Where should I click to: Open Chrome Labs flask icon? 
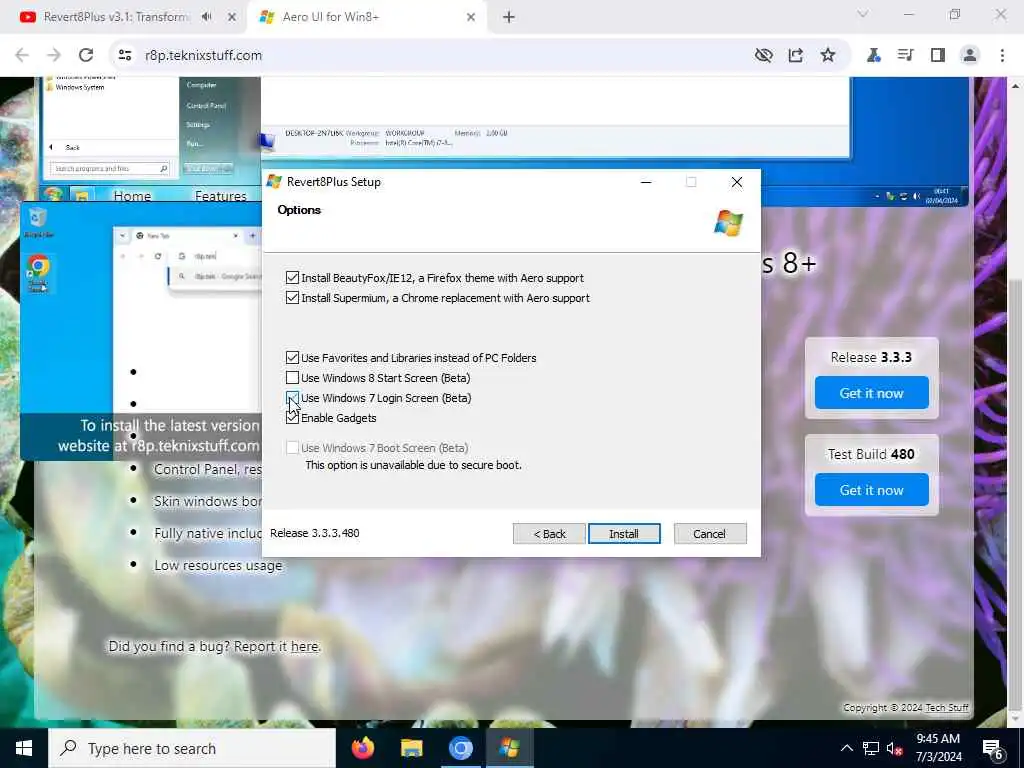(874, 56)
